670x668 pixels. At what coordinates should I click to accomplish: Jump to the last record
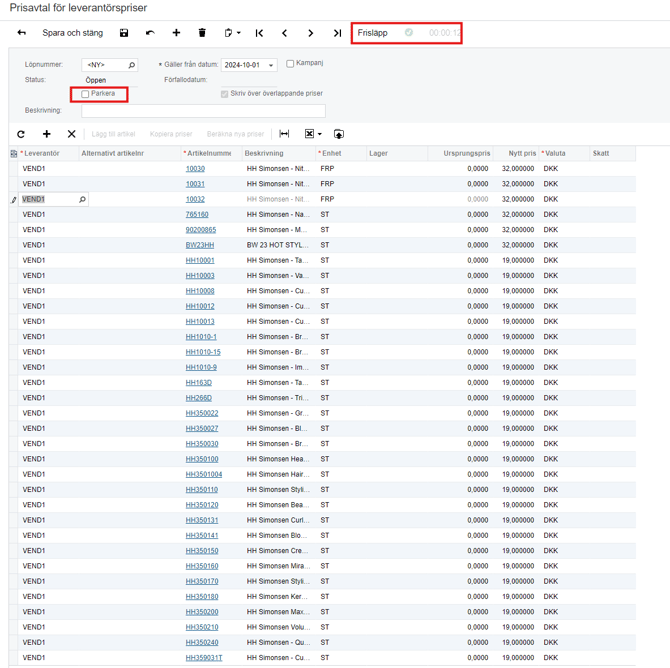point(337,33)
